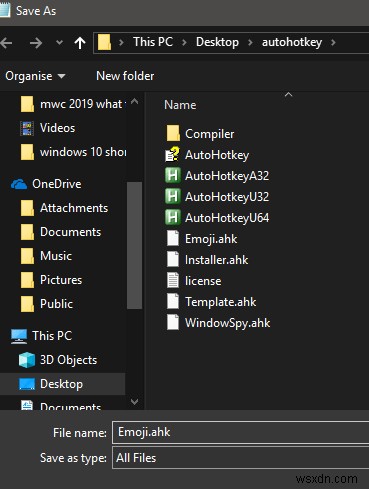This screenshot has height=489, width=369.
Task: Select the Emoji.ahk name in list
Action: point(211,239)
